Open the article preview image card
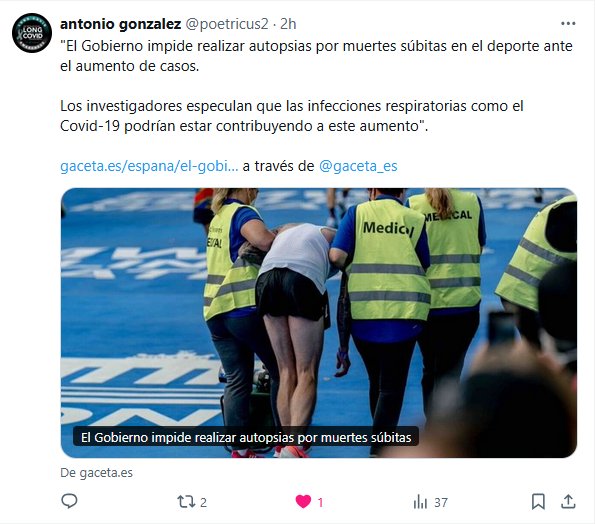Viewport: 596px width, 524px height. [x=319, y=323]
